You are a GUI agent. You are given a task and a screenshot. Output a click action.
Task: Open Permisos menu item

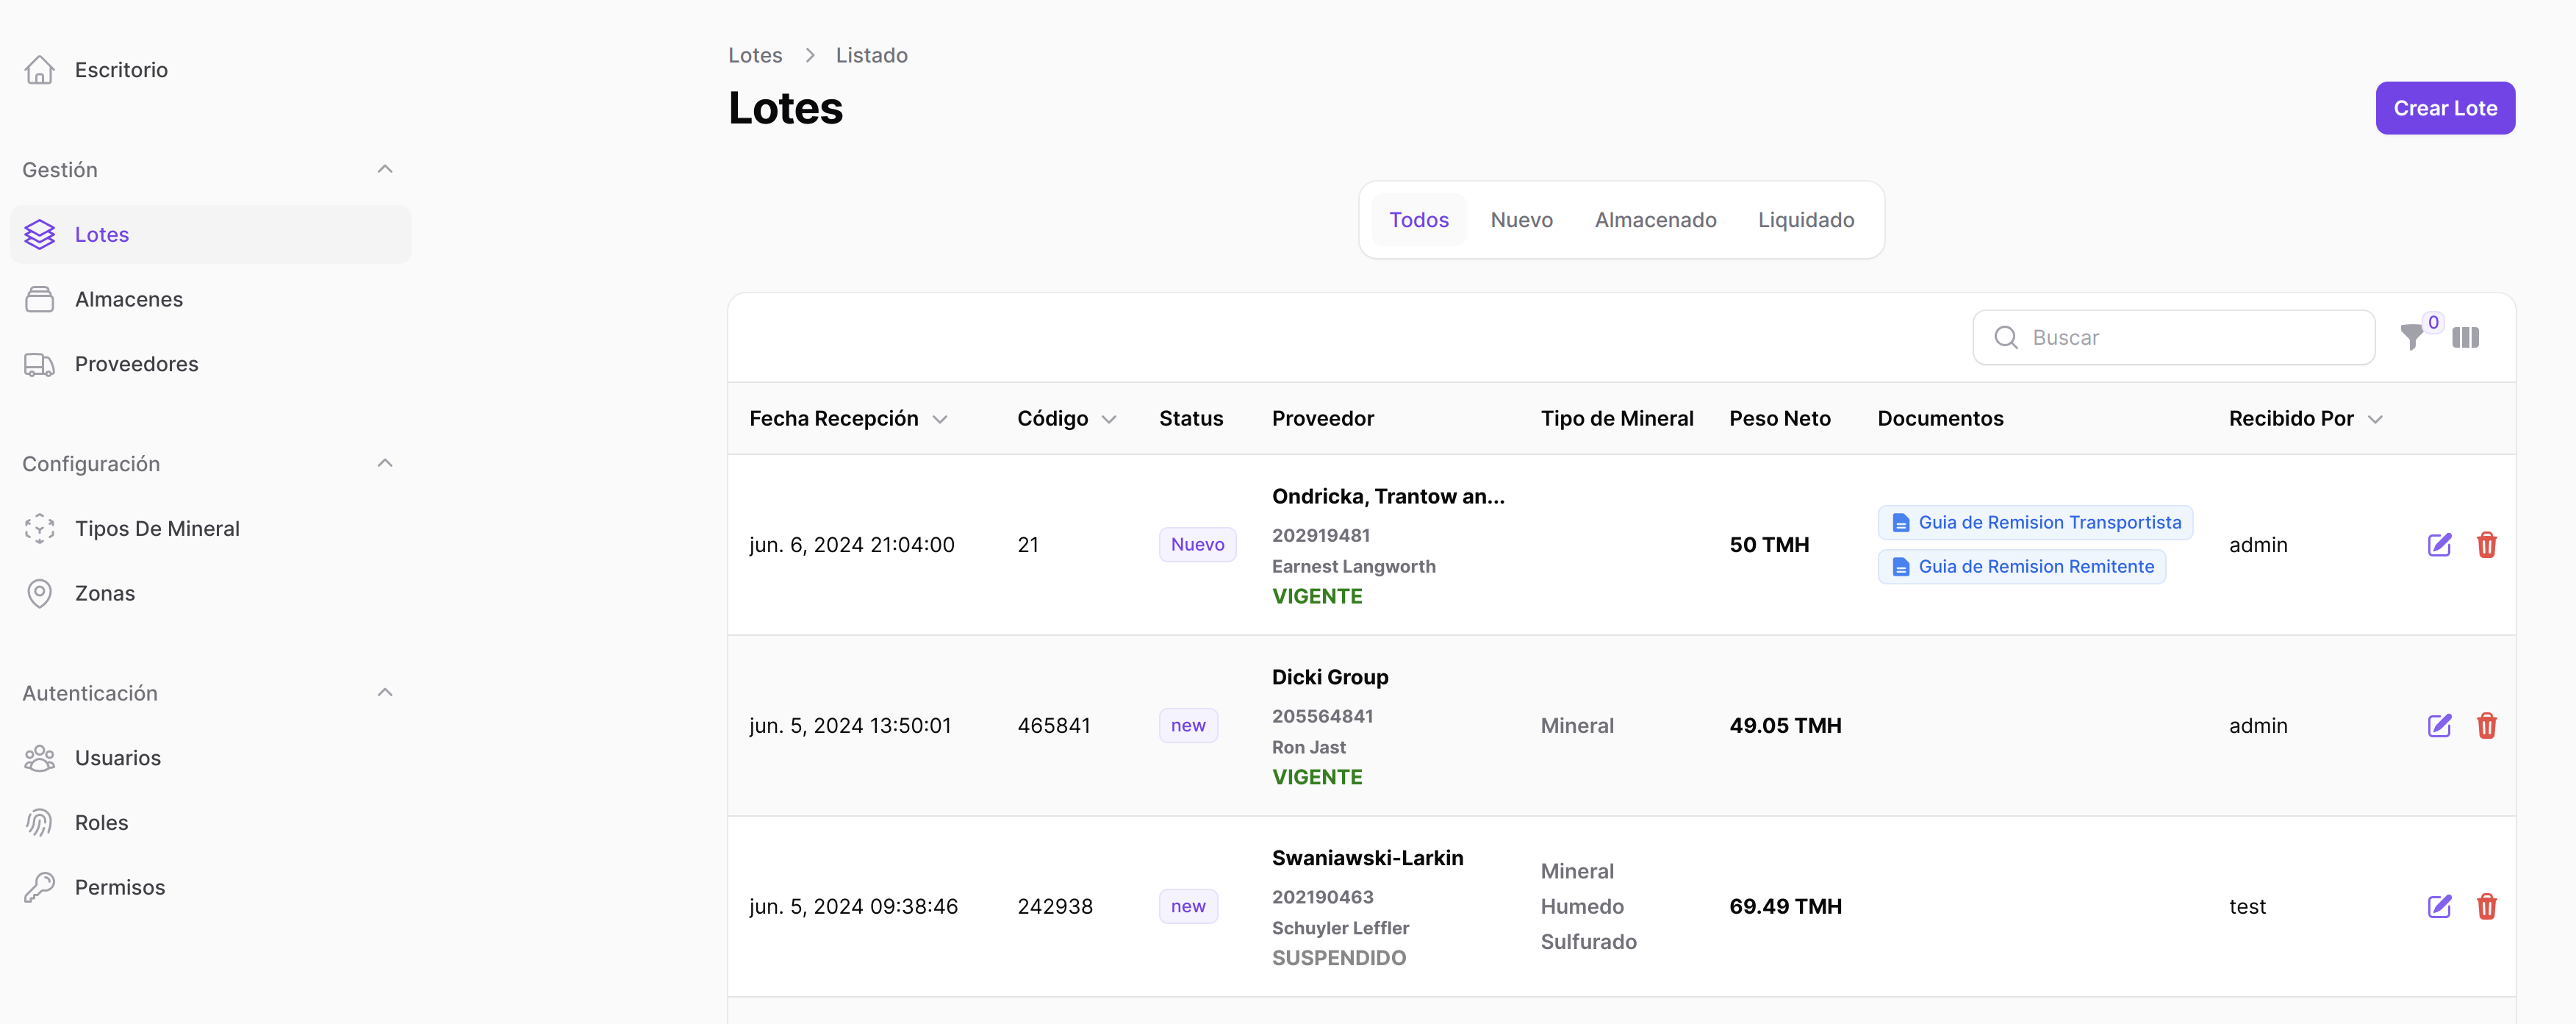211,887
